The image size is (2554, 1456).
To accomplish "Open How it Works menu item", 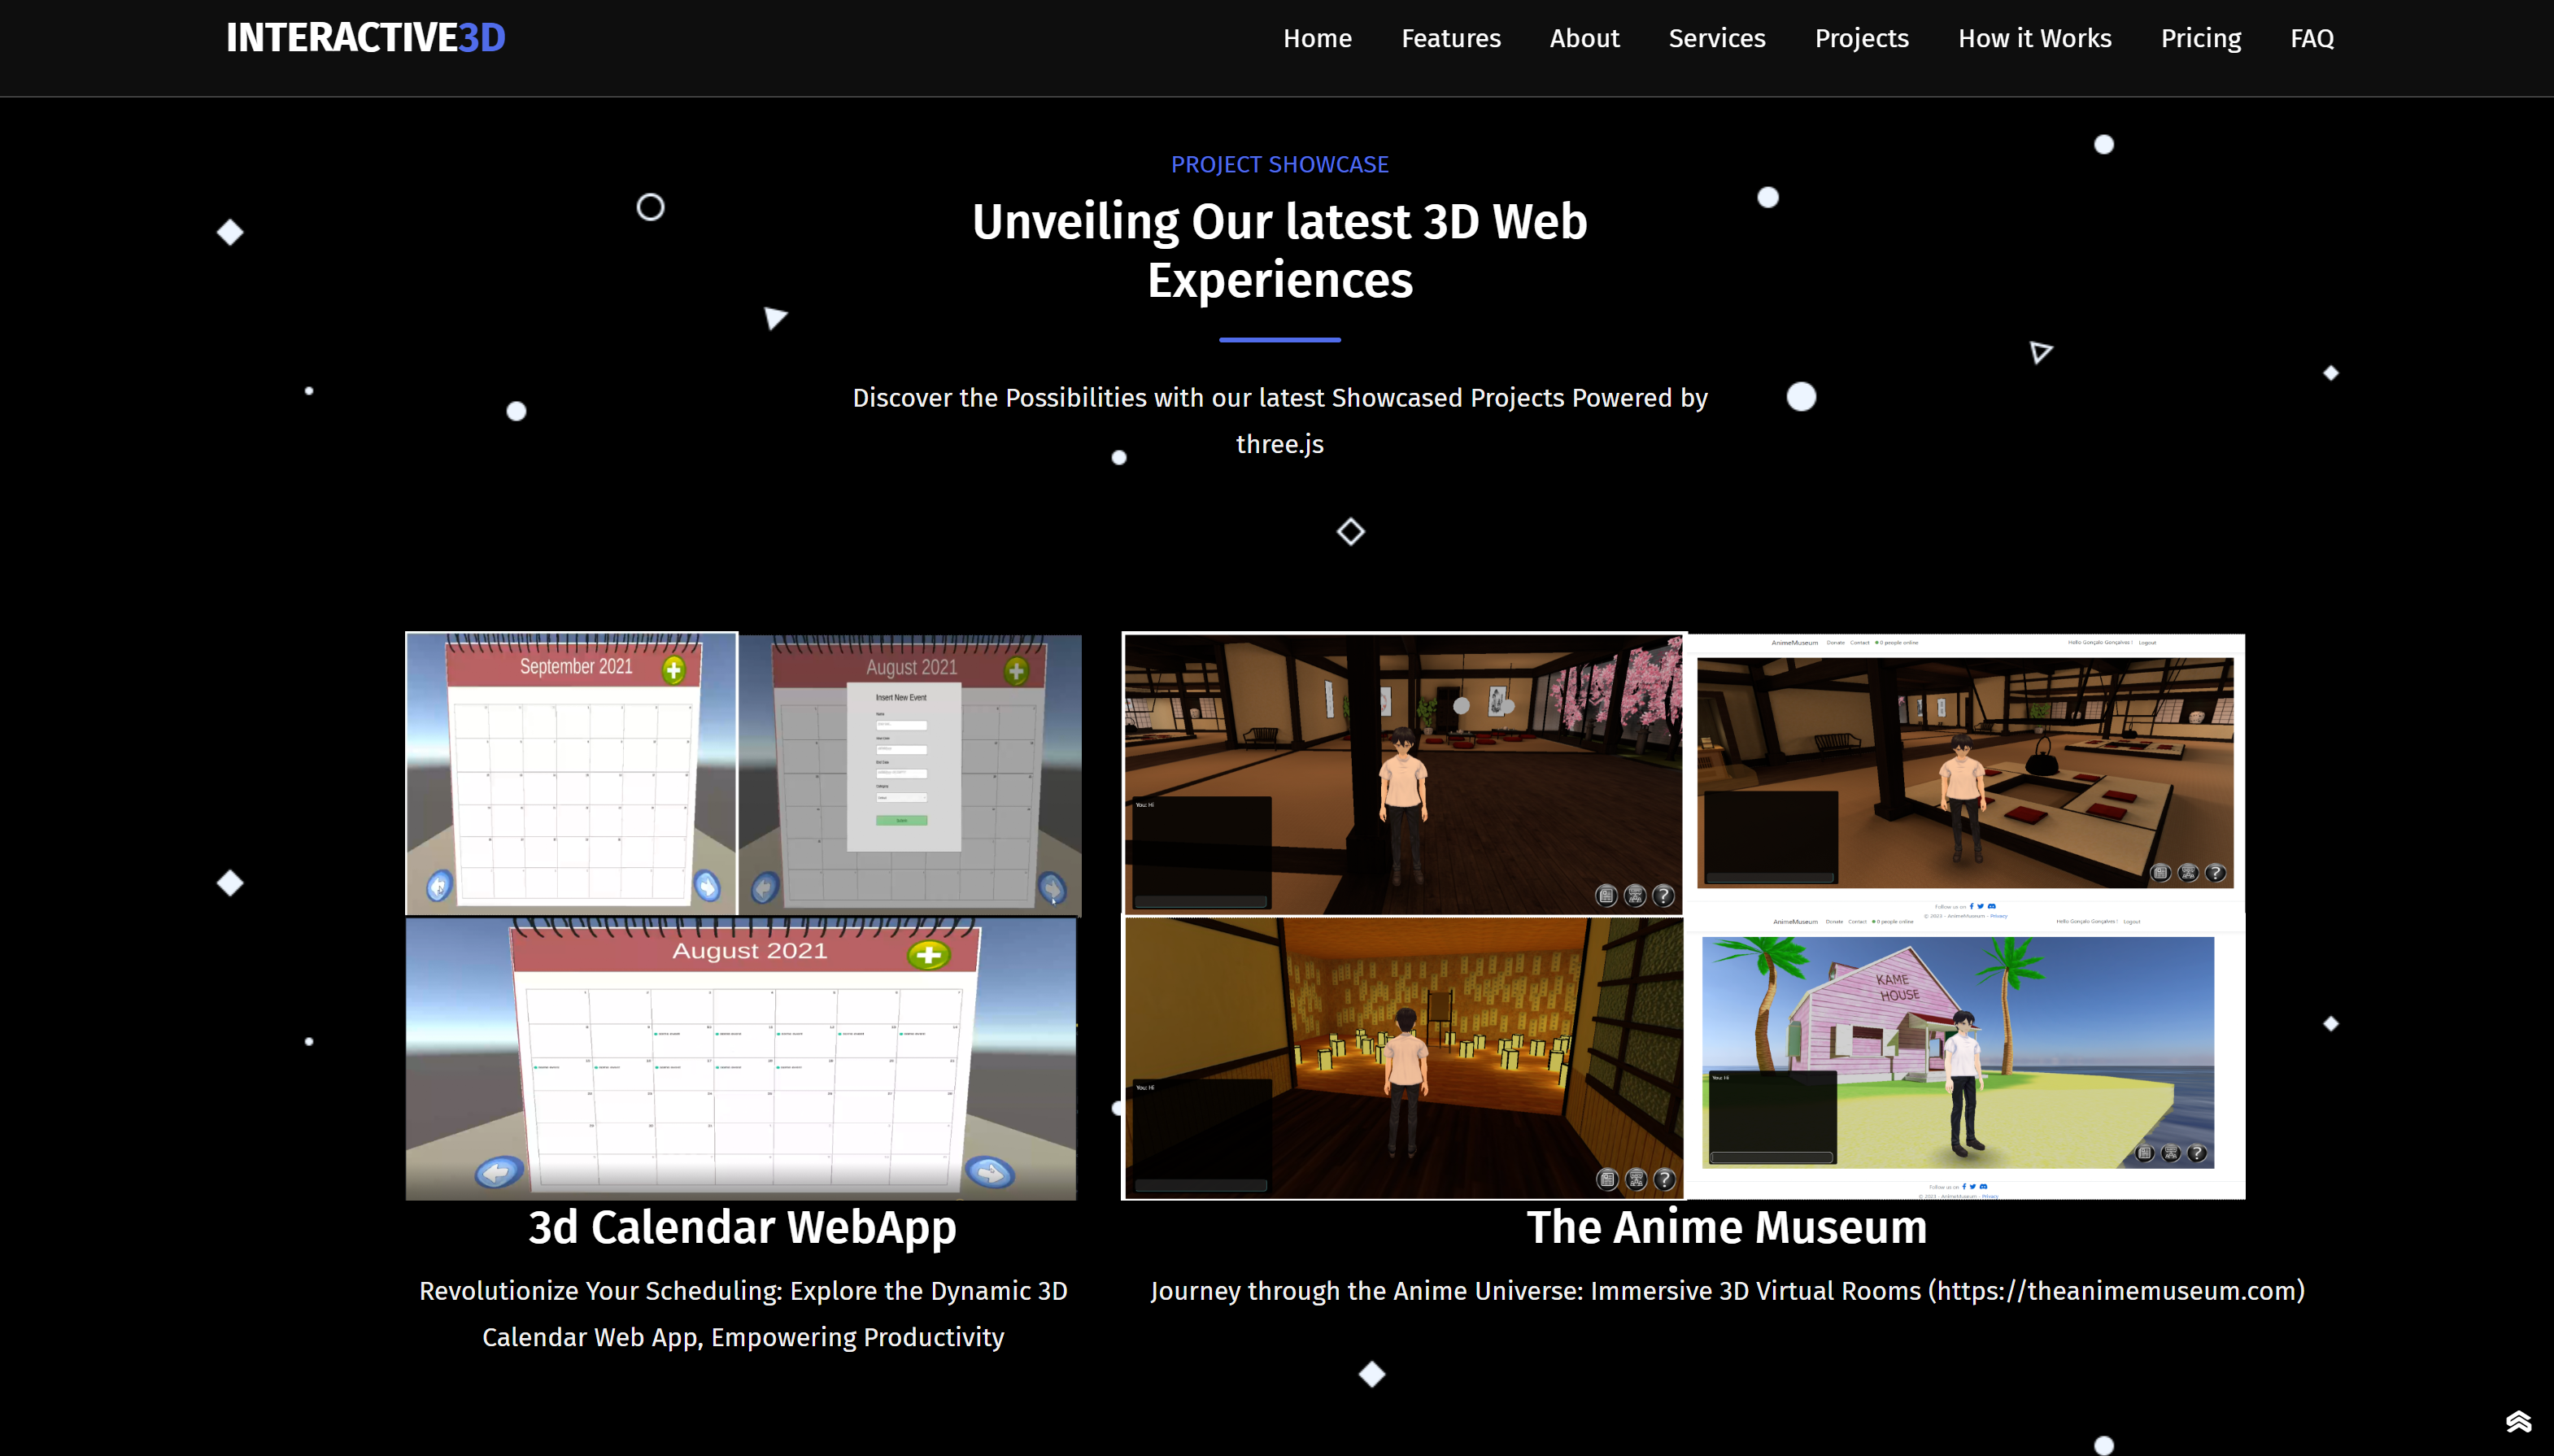I will 2034,38.
